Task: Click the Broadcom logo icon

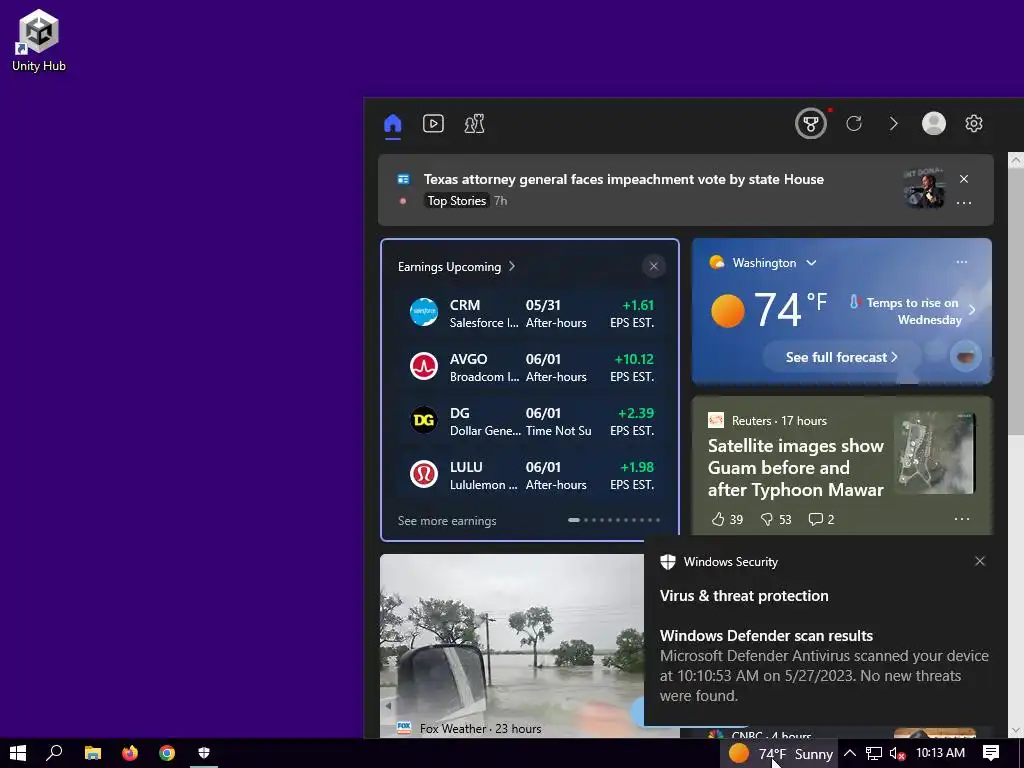Action: (424, 366)
